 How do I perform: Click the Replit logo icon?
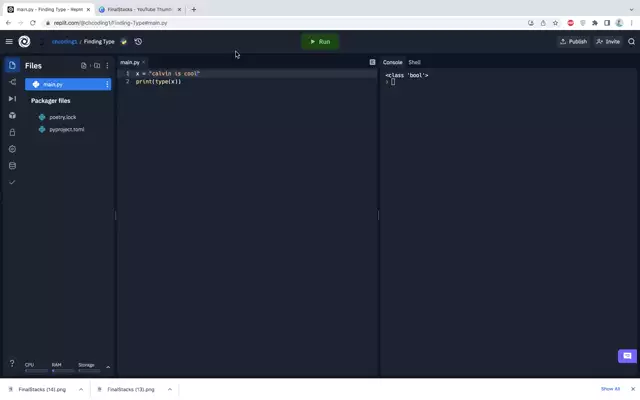(x=24, y=42)
